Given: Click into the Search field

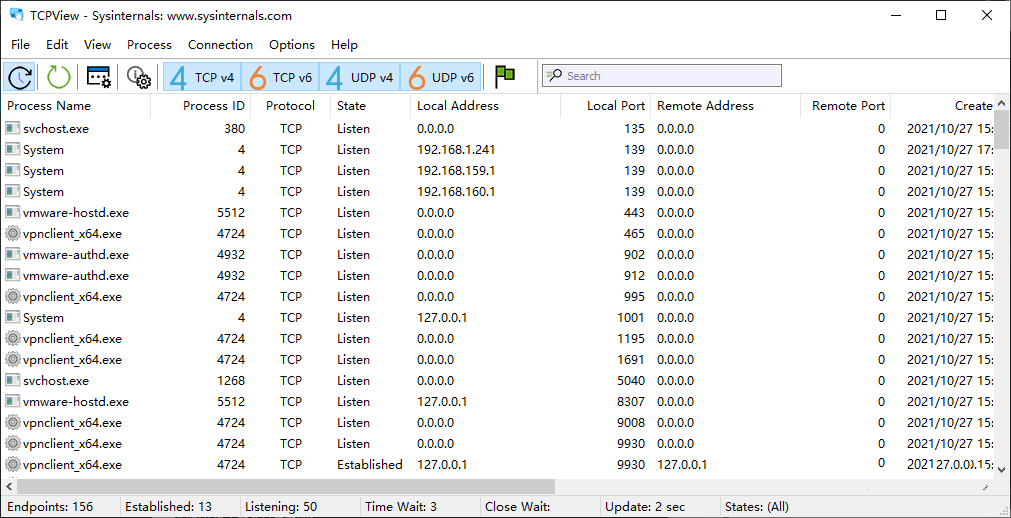Looking at the screenshot, I should 662,75.
